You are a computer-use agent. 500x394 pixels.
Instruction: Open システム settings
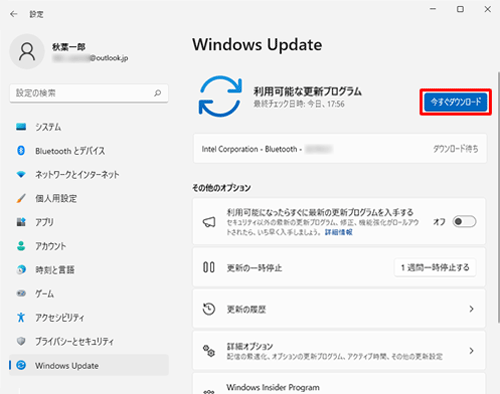[89, 127]
